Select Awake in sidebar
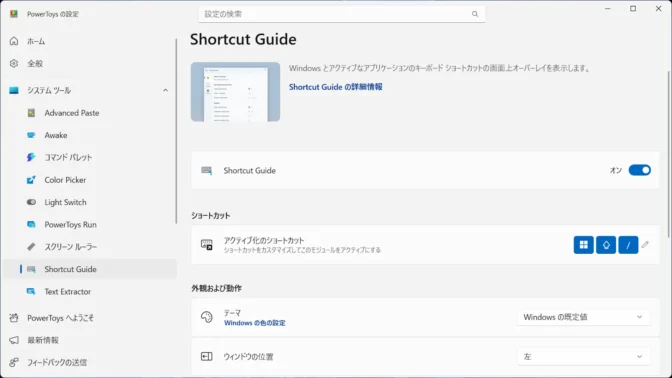This screenshot has height=378, width=672. point(89,135)
